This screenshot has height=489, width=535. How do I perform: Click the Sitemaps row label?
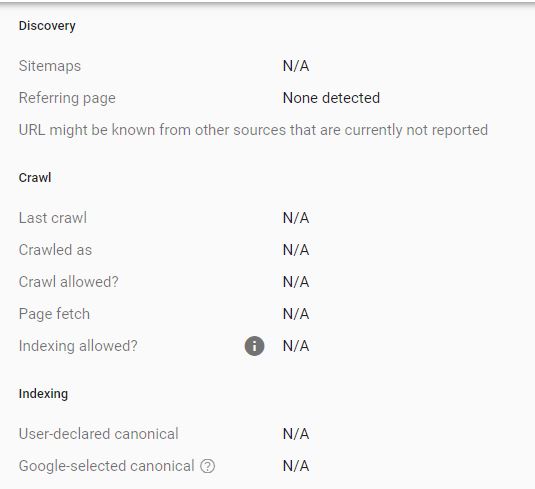coord(50,66)
